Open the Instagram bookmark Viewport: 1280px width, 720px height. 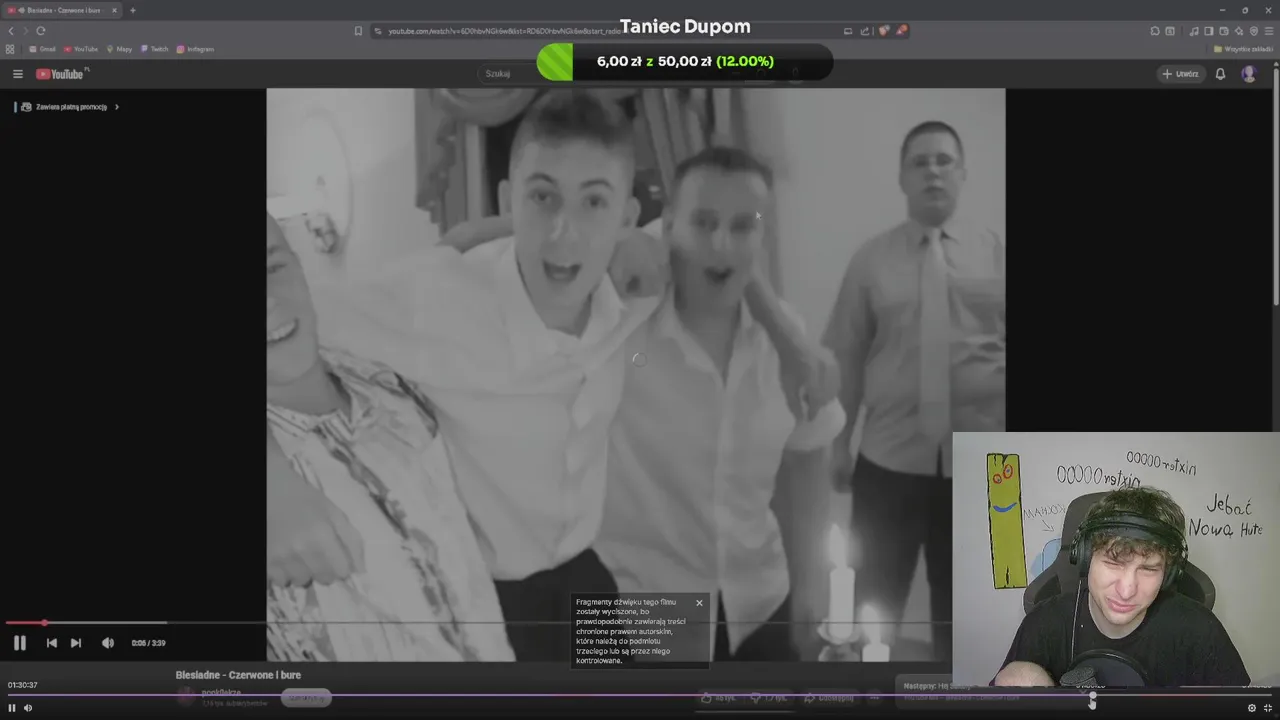(x=195, y=49)
